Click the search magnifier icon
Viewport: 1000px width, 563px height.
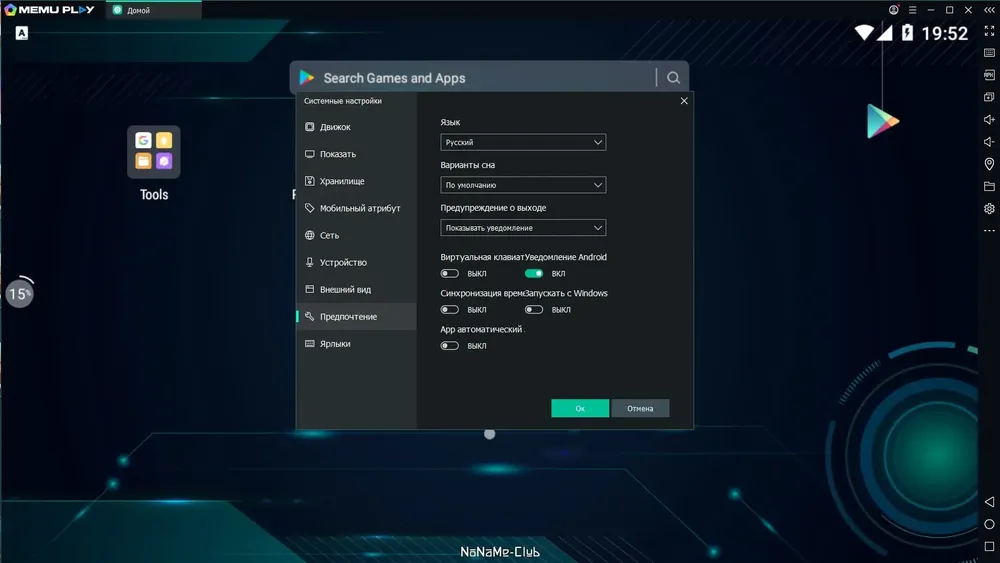pos(673,78)
